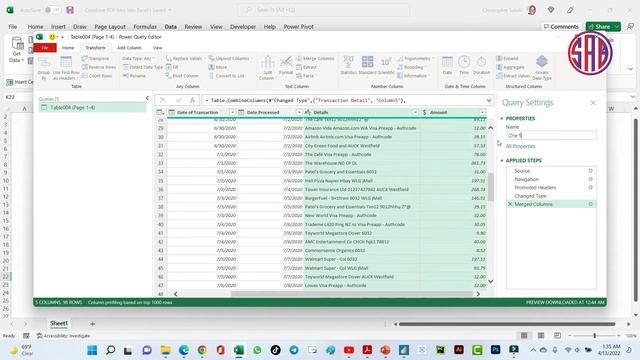
Task: Open Excel Power Pivot tab
Action: pyautogui.click(x=298, y=27)
